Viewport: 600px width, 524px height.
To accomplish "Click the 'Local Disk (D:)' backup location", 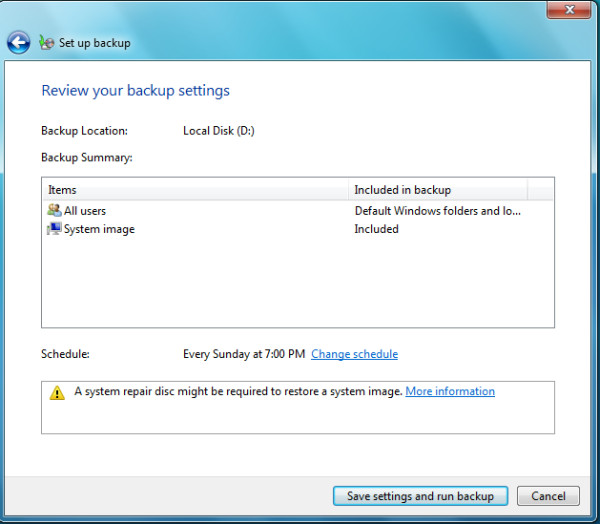I will (x=219, y=131).
